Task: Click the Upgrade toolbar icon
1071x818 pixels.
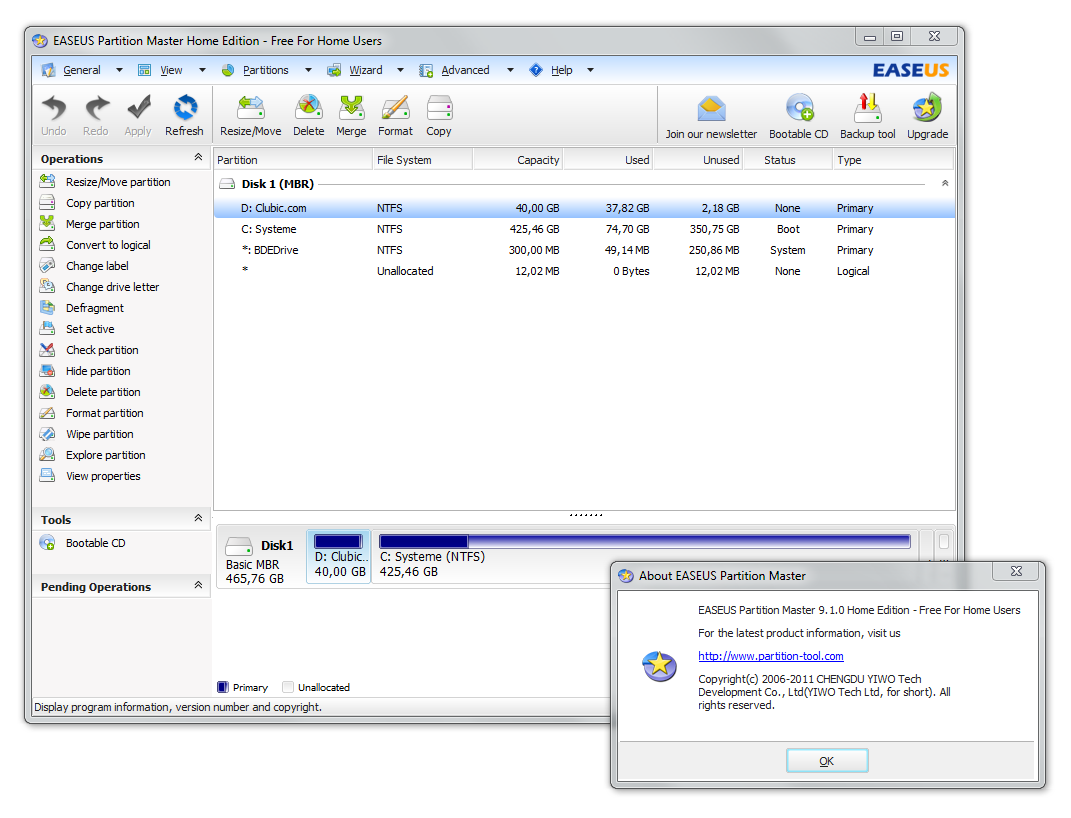Action: tap(928, 117)
